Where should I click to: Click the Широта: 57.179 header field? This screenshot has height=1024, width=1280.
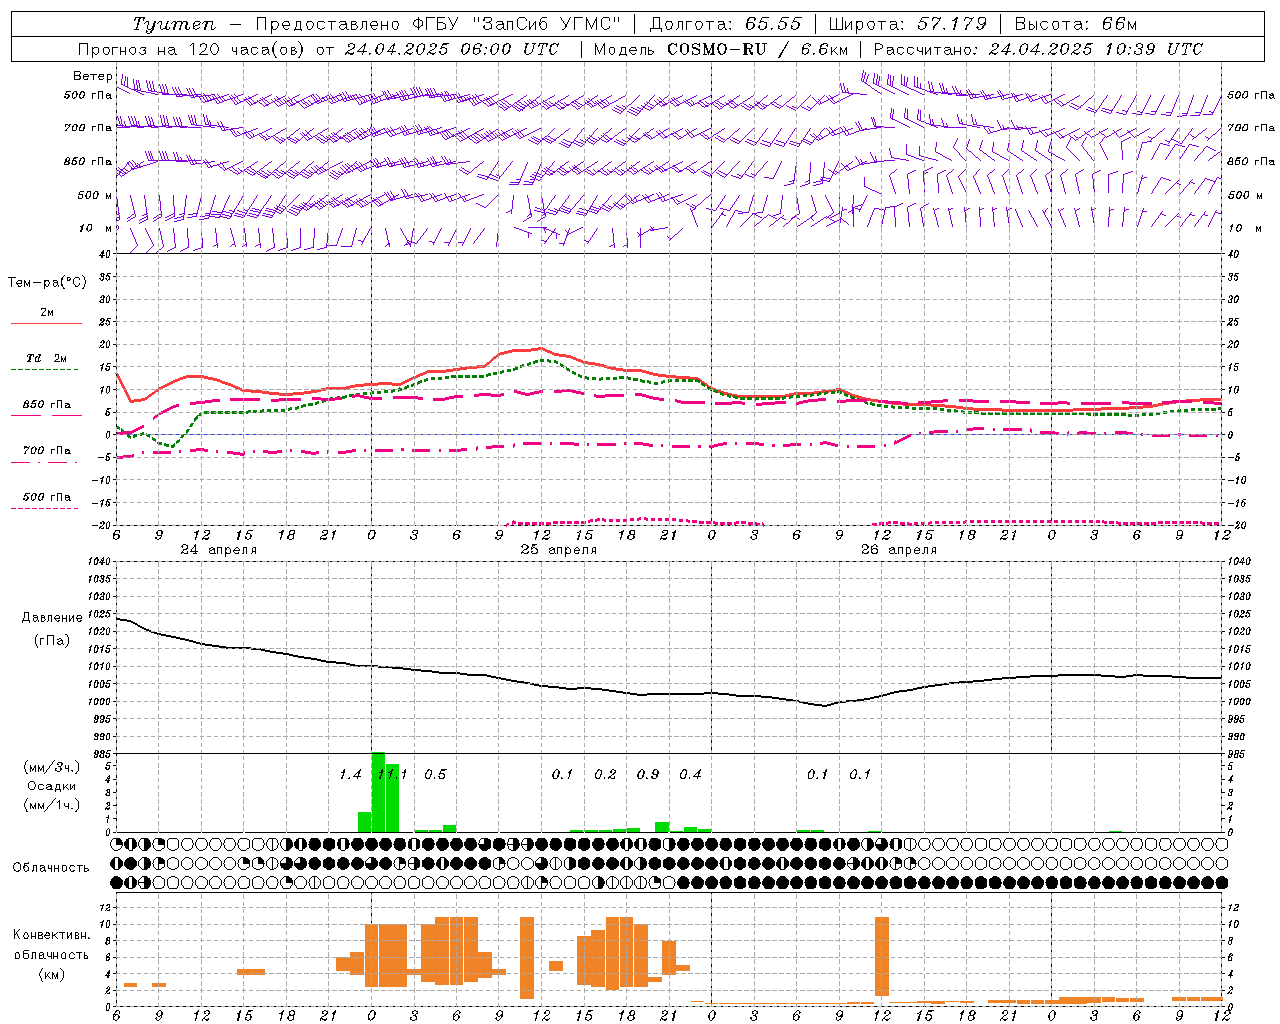click(x=907, y=24)
